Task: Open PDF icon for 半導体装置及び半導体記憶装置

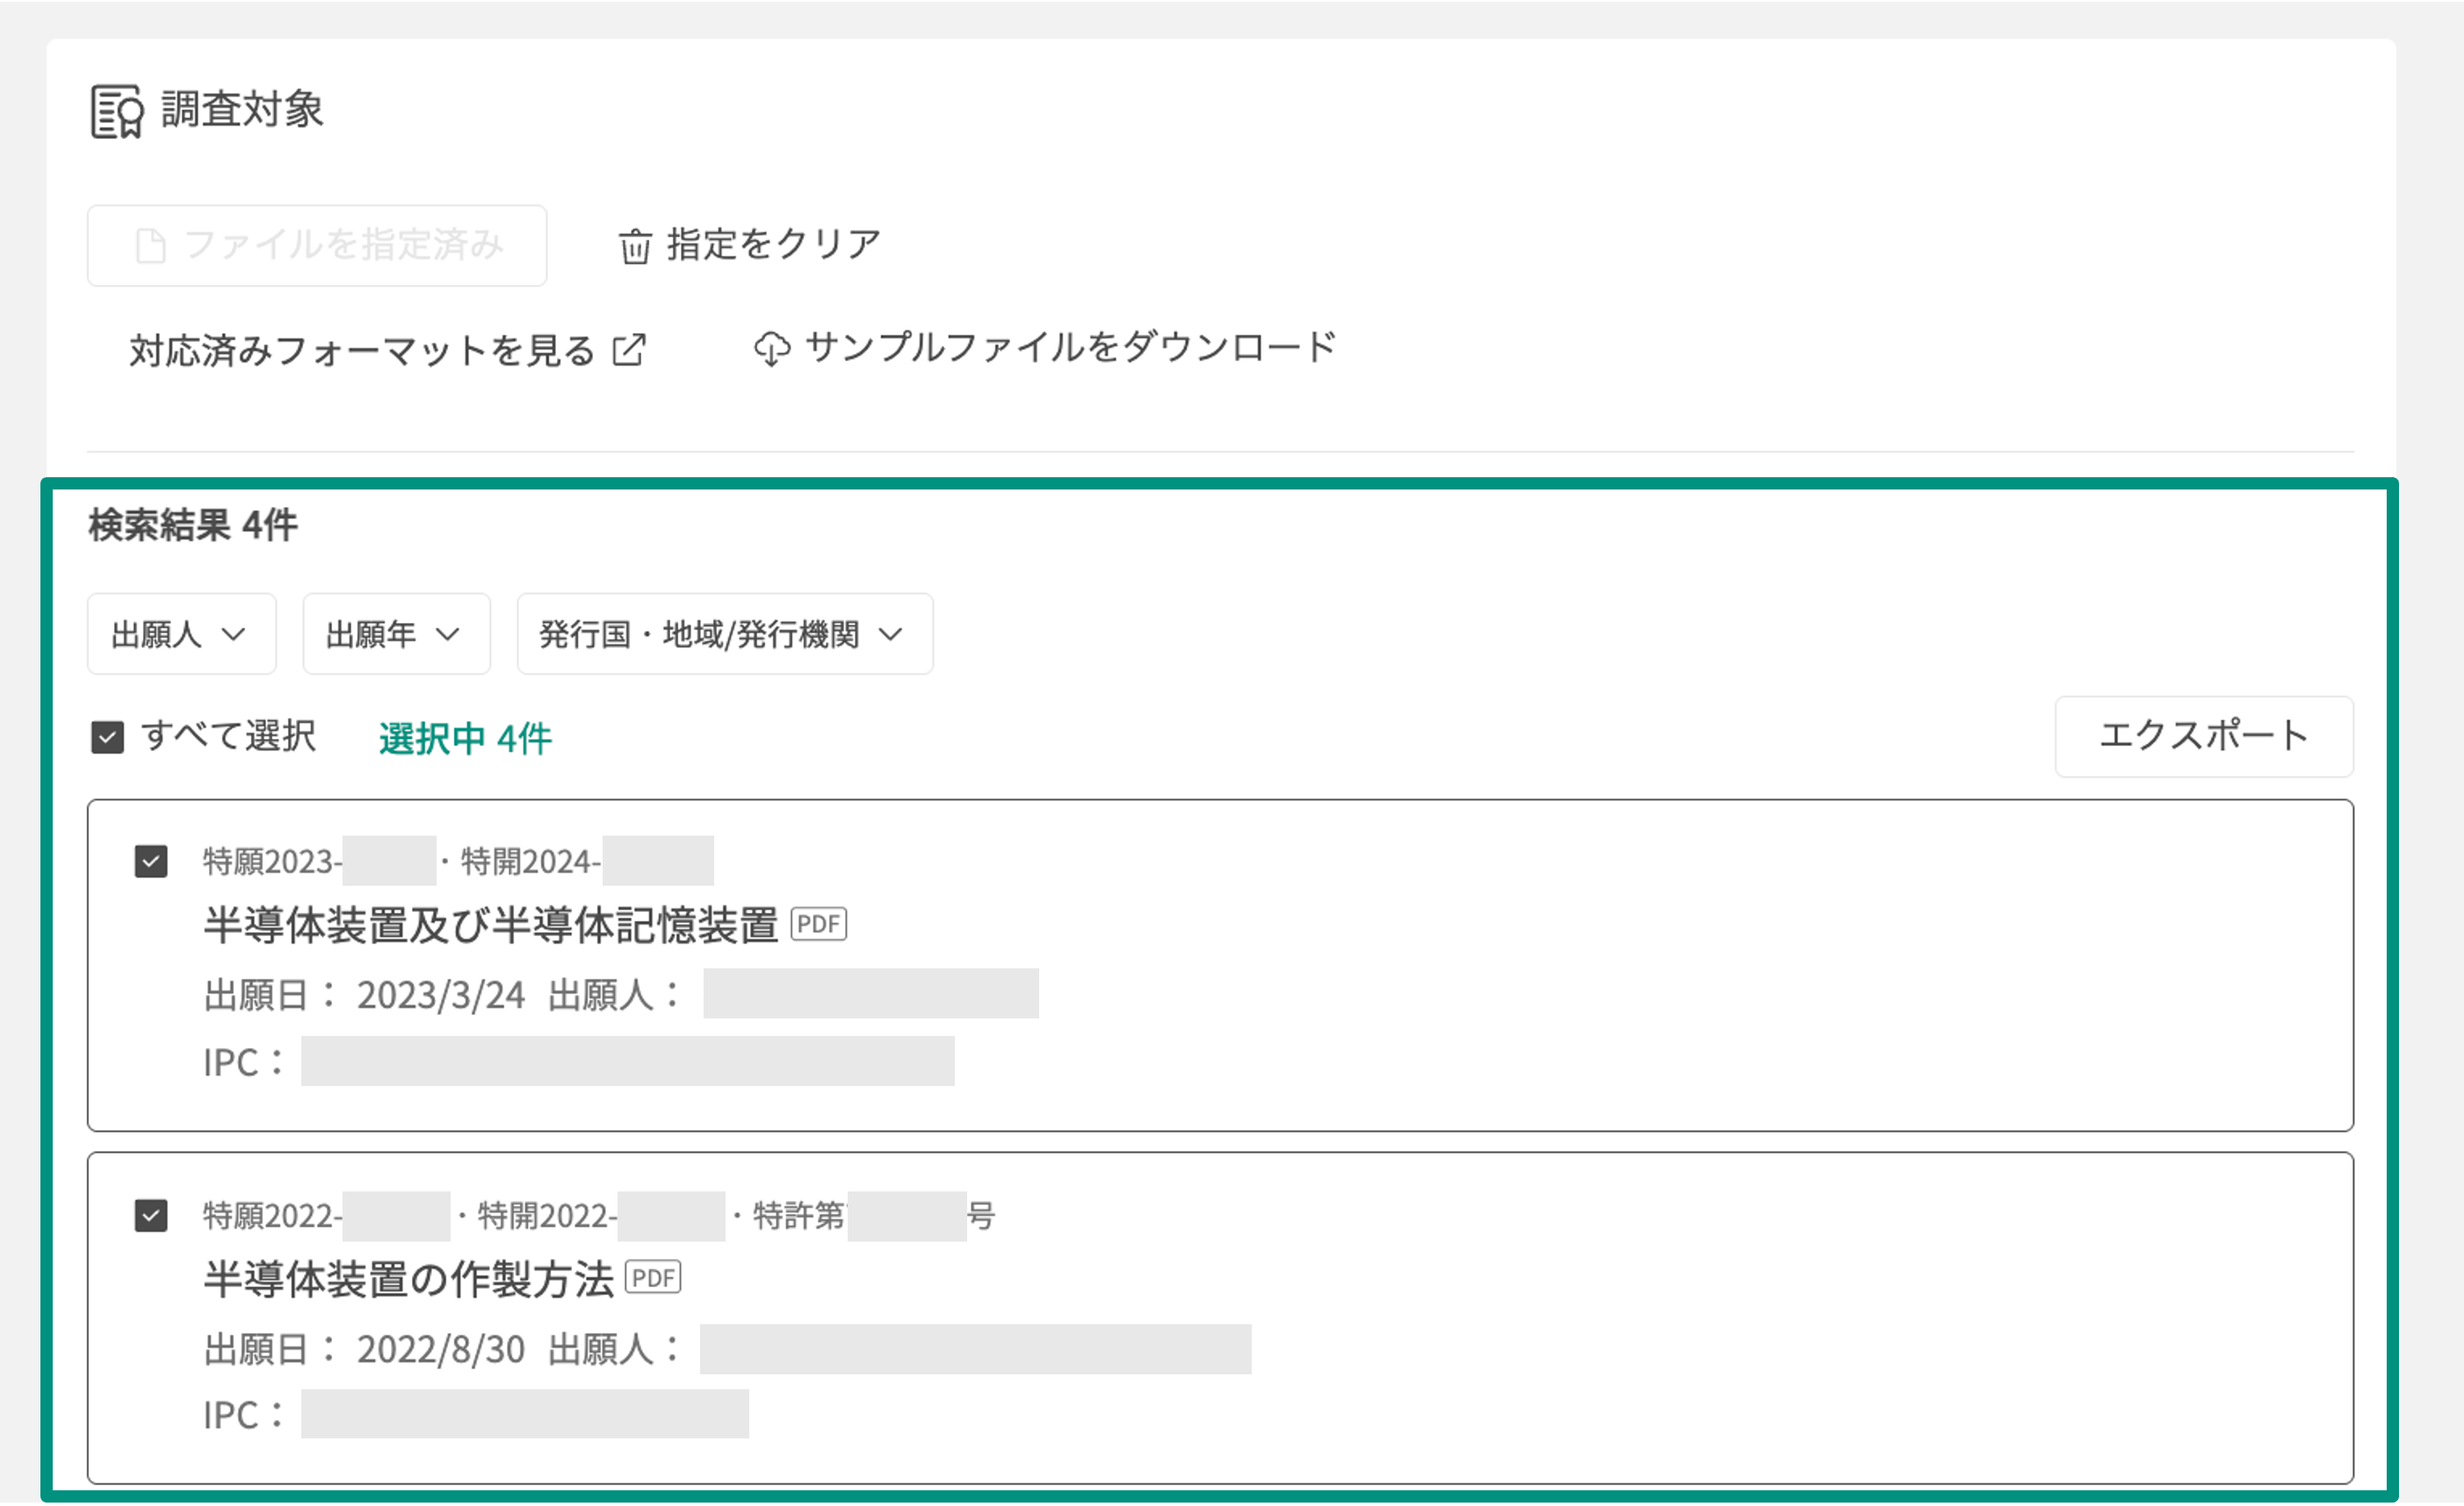Action: 819,924
